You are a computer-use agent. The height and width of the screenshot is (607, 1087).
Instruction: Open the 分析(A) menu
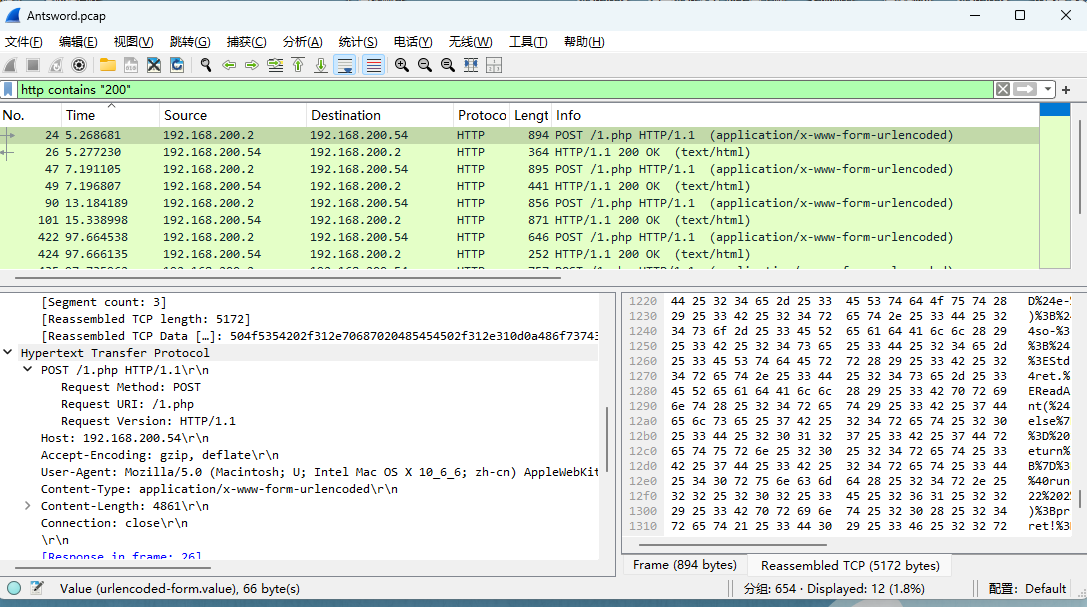click(x=302, y=42)
